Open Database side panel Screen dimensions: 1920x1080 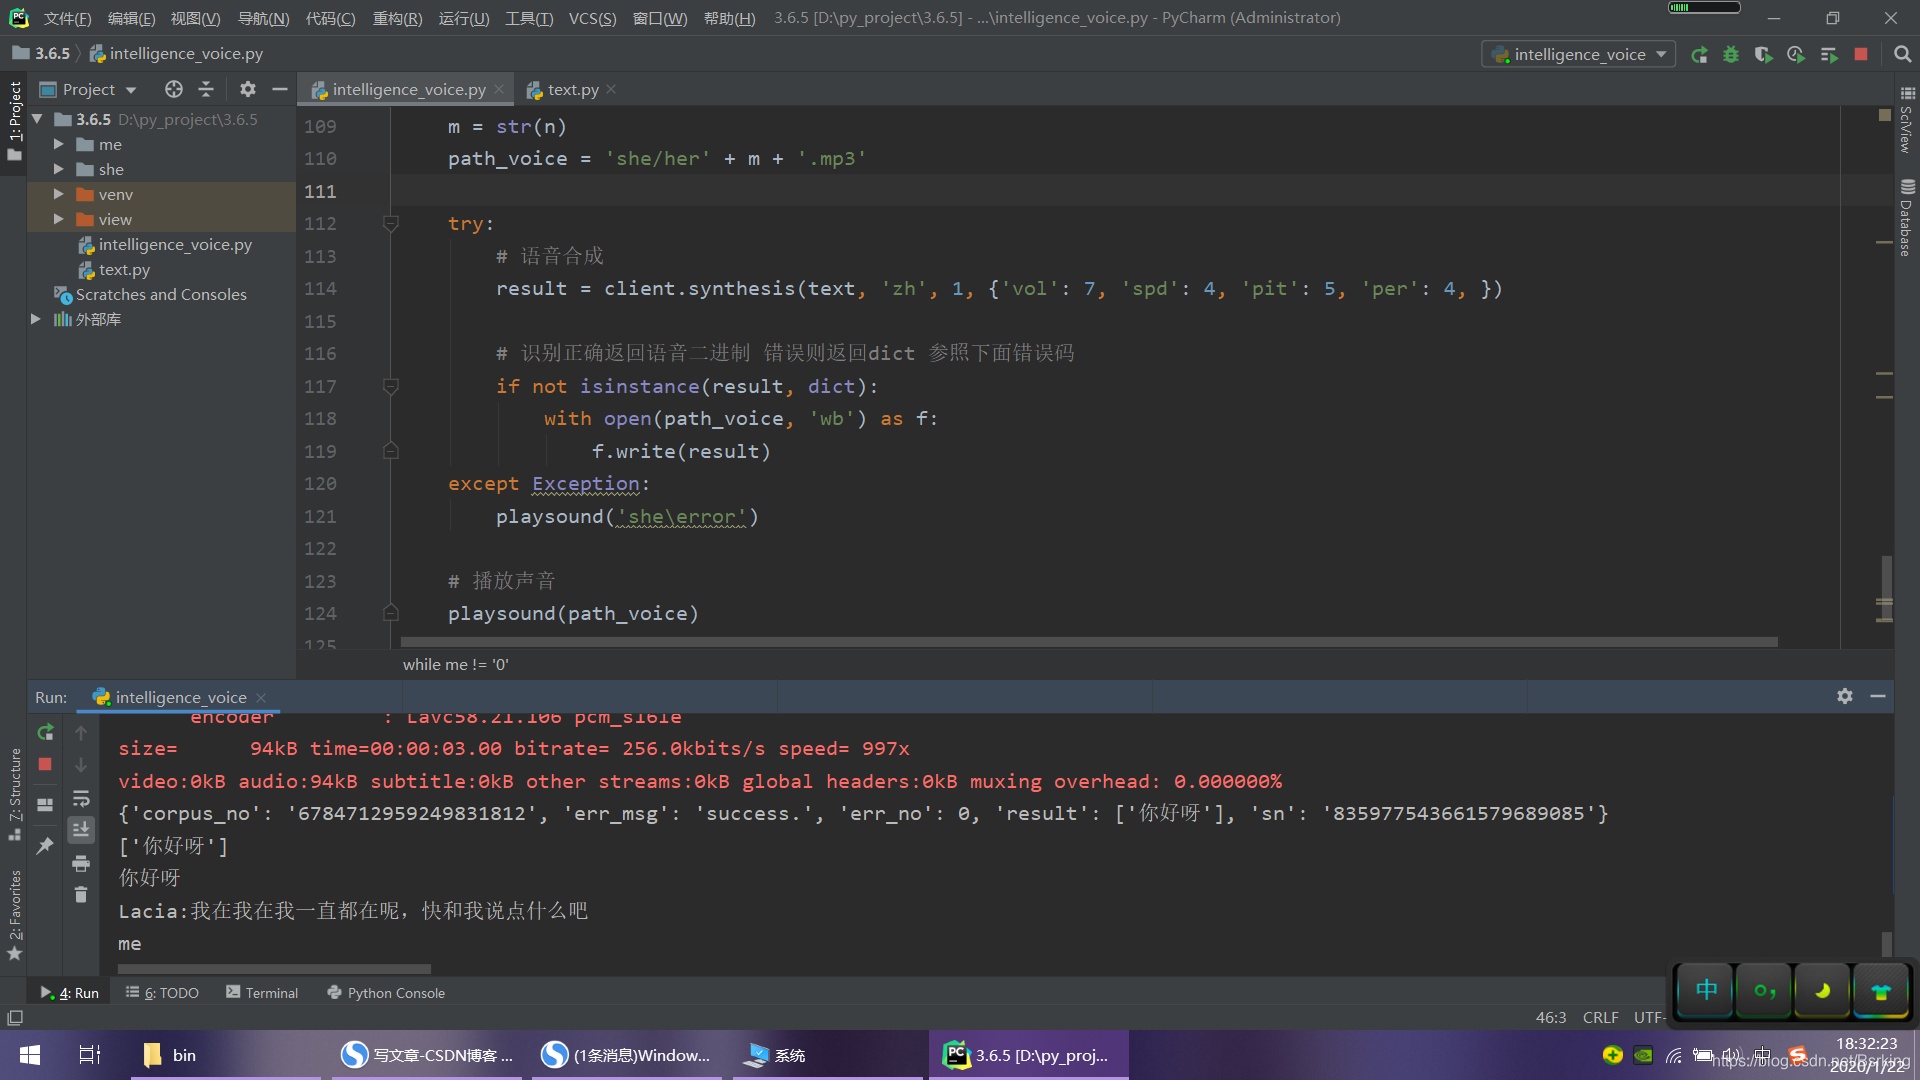(x=1906, y=218)
